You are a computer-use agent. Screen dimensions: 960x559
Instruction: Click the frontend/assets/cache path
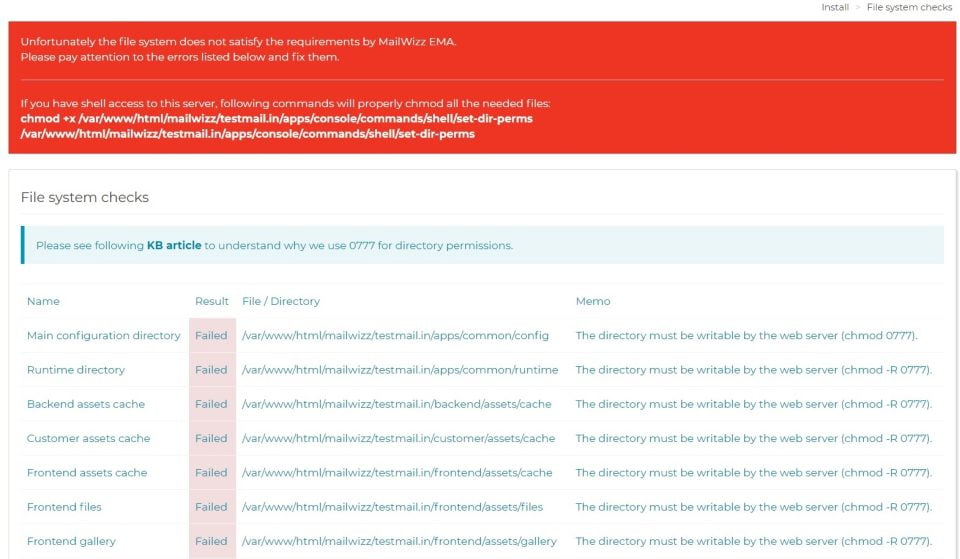tap(397, 473)
